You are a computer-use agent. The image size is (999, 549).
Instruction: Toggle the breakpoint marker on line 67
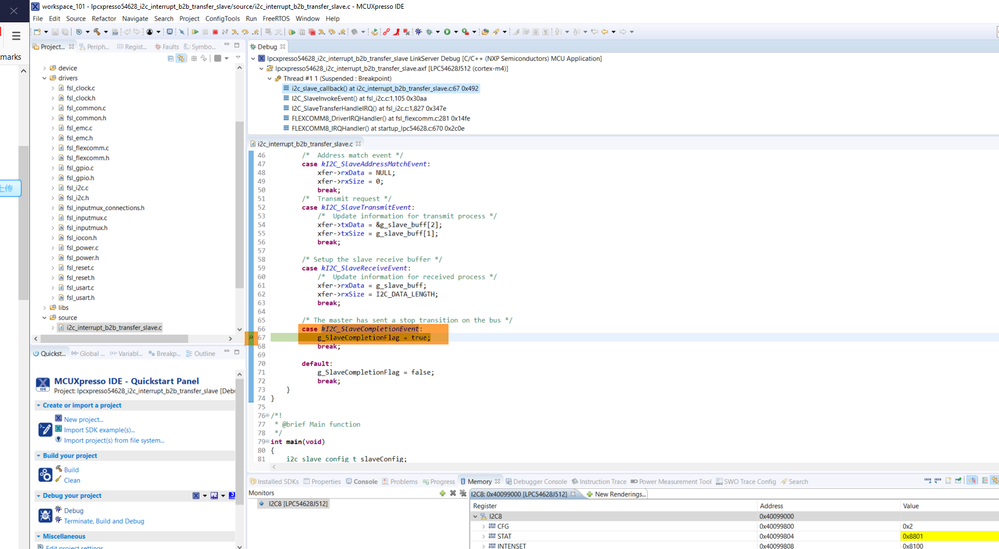pos(251,338)
